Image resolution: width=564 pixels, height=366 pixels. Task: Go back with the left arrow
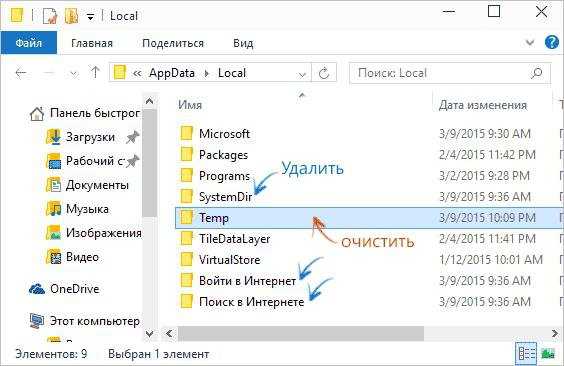pos(21,73)
